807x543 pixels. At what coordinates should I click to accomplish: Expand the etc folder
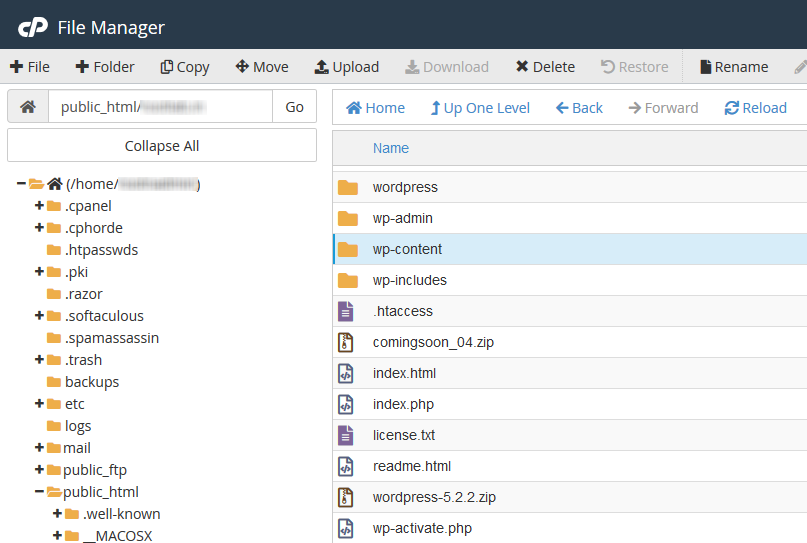(x=39, y=404)
